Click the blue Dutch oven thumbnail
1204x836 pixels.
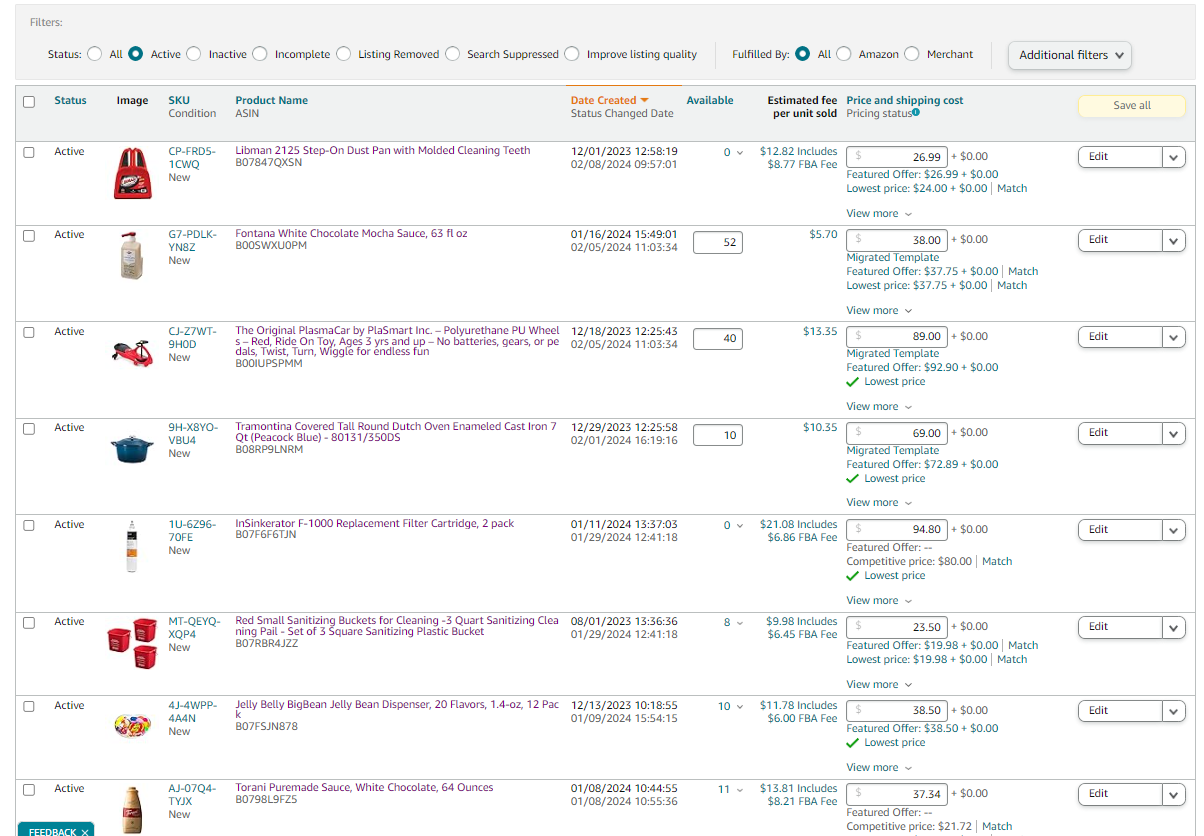[x=132, y=449]
